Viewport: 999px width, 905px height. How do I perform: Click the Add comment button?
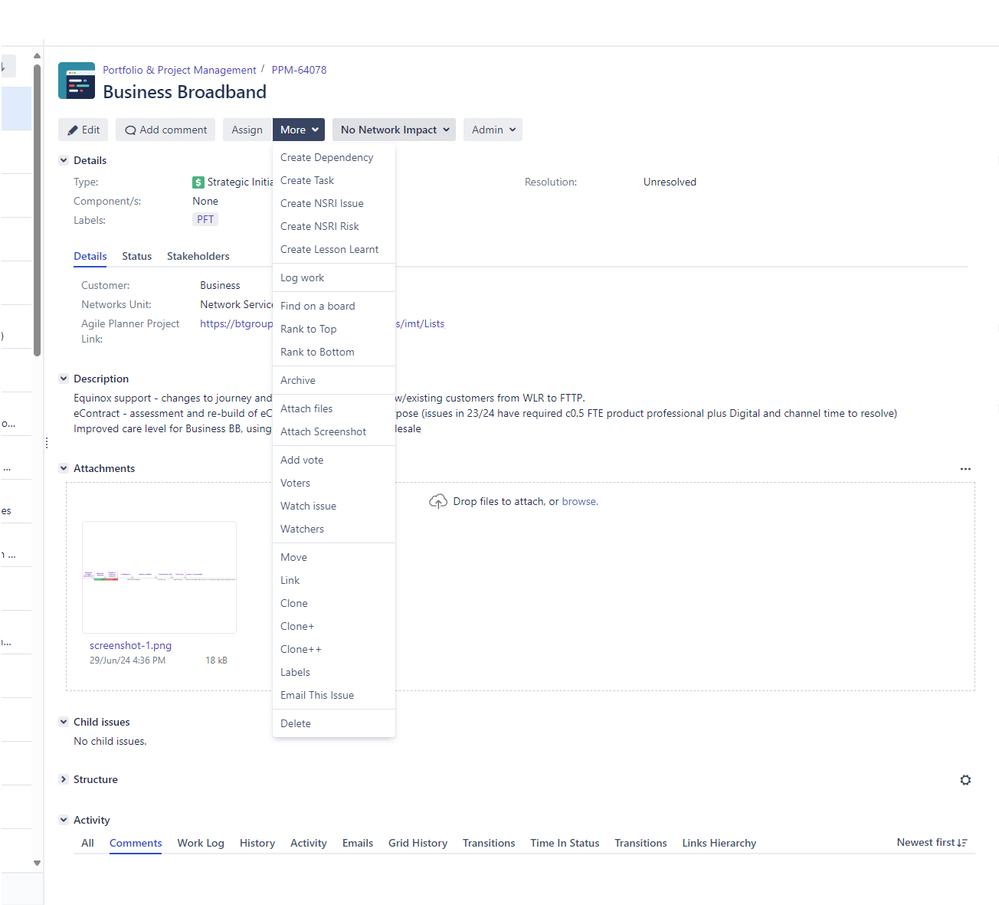coord(166,129)
